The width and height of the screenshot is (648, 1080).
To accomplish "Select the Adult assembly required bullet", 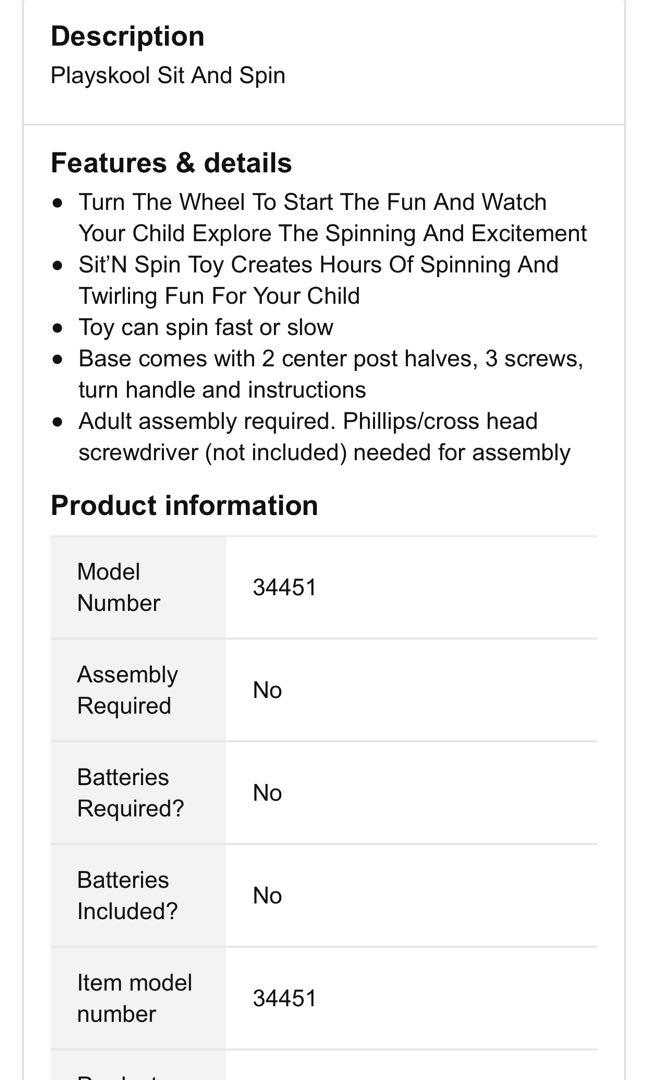I will (x=324, y=436).
